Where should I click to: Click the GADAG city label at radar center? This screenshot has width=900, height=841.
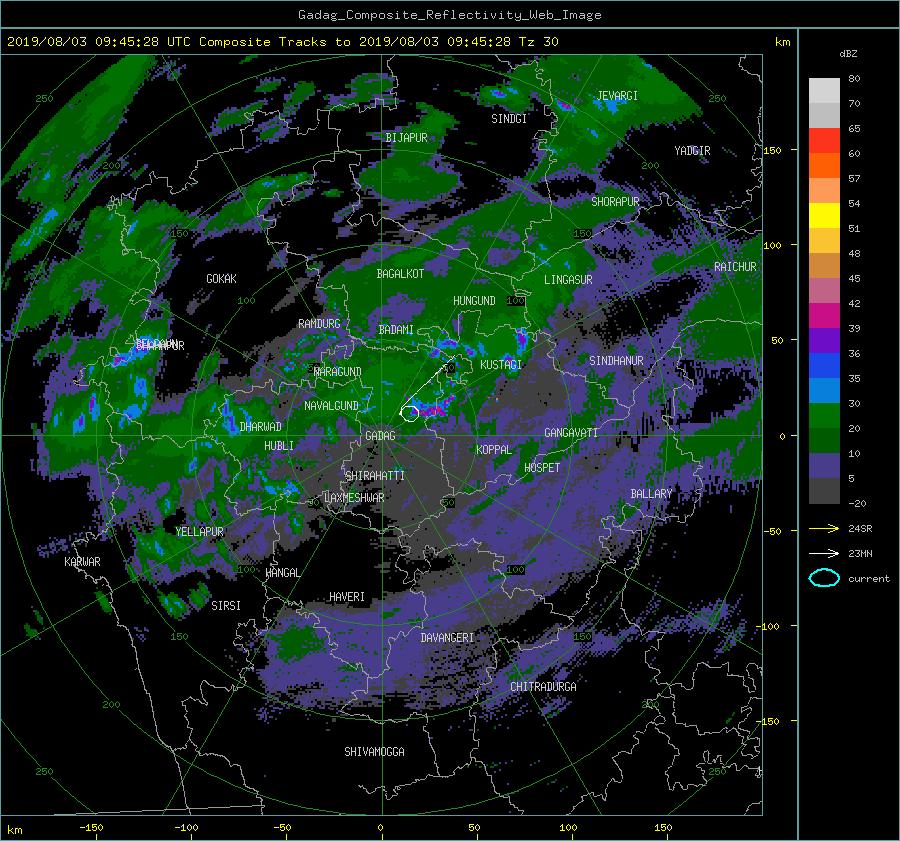coord(381,436)
